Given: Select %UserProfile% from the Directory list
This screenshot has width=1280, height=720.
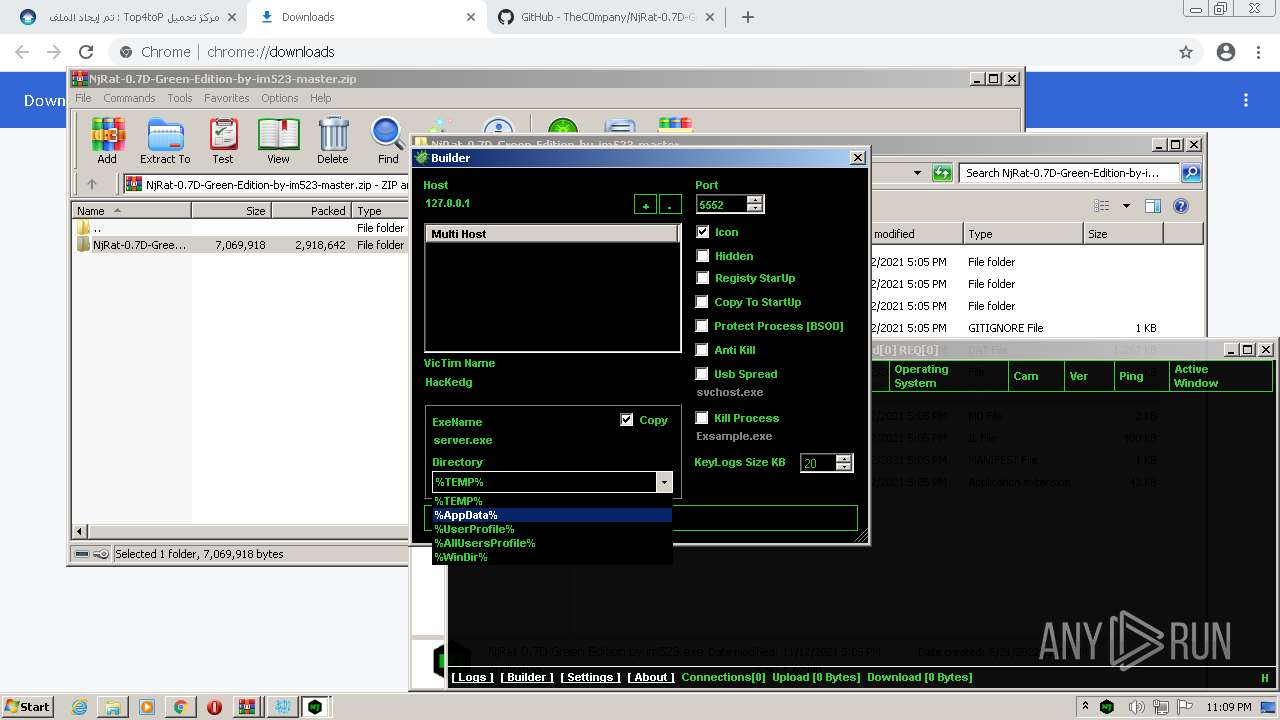Looking at the screenshot, I should (x=552, y=529).
